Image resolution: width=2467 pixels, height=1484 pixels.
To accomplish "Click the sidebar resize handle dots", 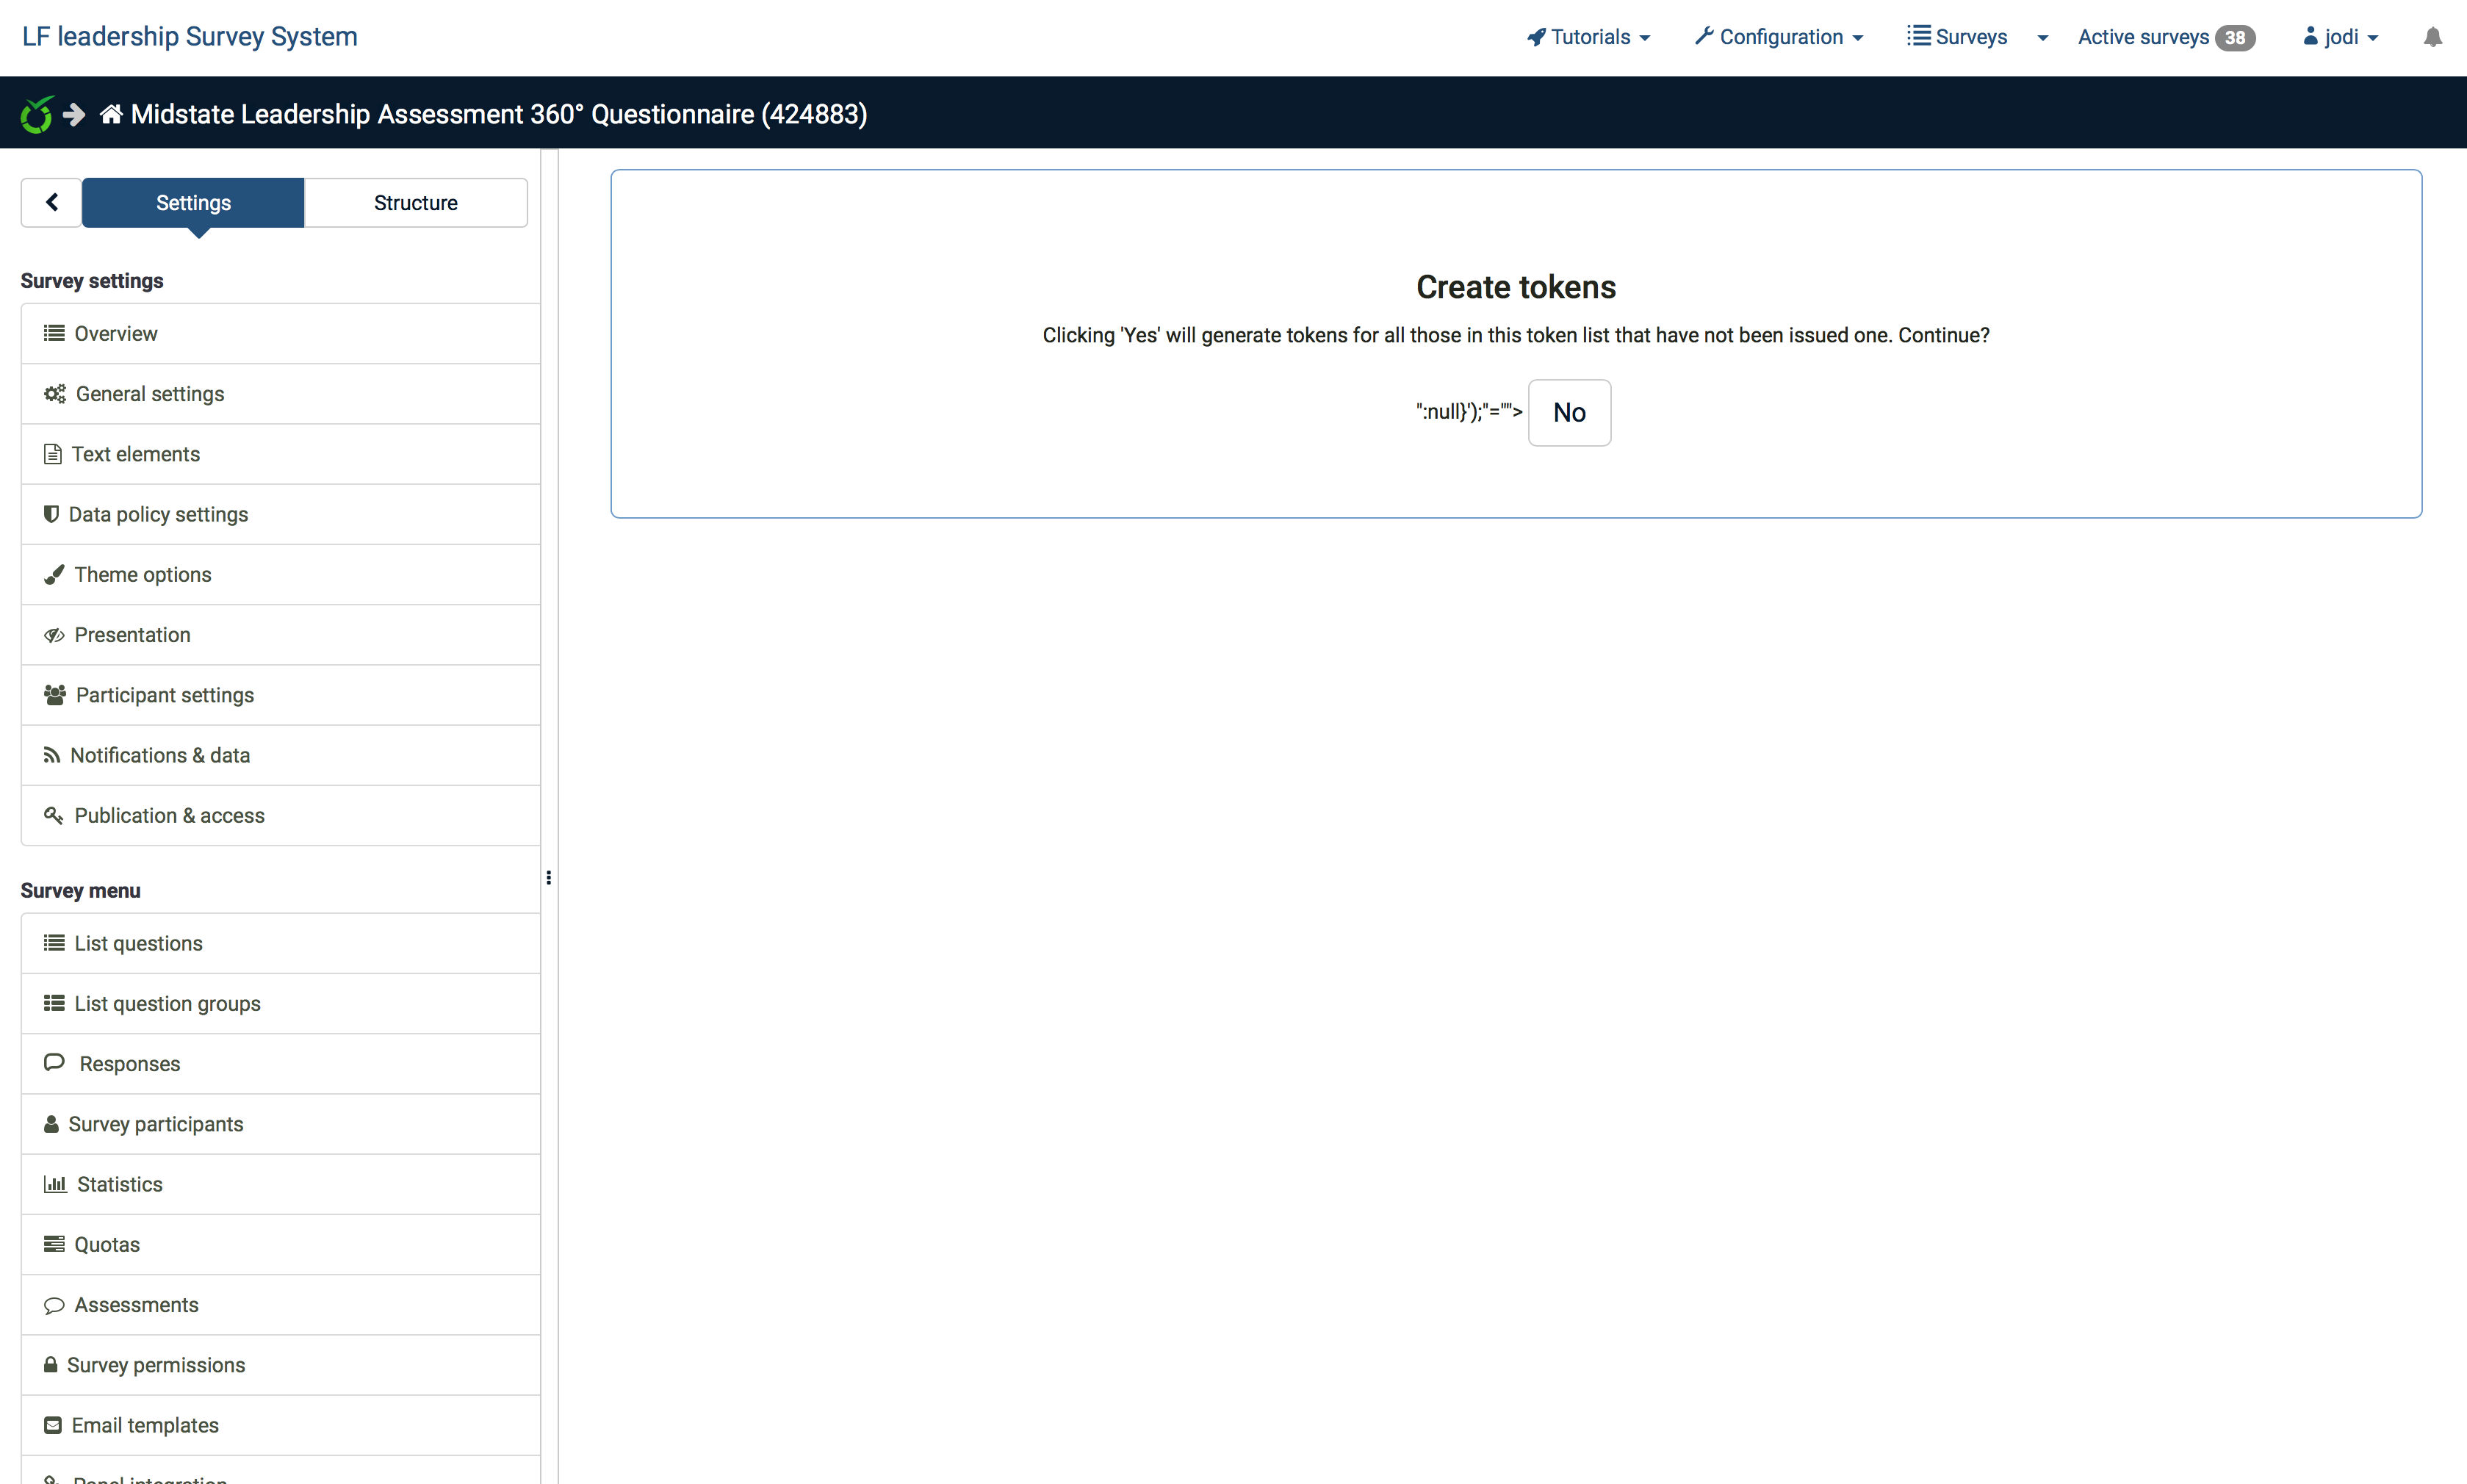I will point(548,877).
